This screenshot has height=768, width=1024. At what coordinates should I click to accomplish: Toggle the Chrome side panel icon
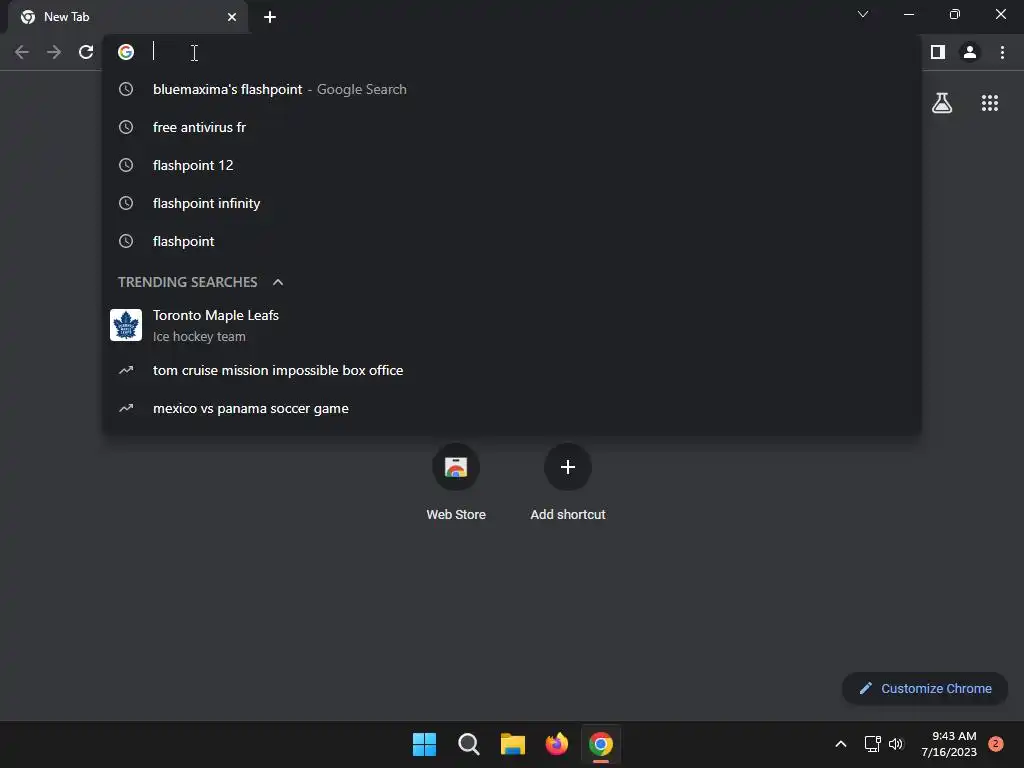[x=938, y=52]
